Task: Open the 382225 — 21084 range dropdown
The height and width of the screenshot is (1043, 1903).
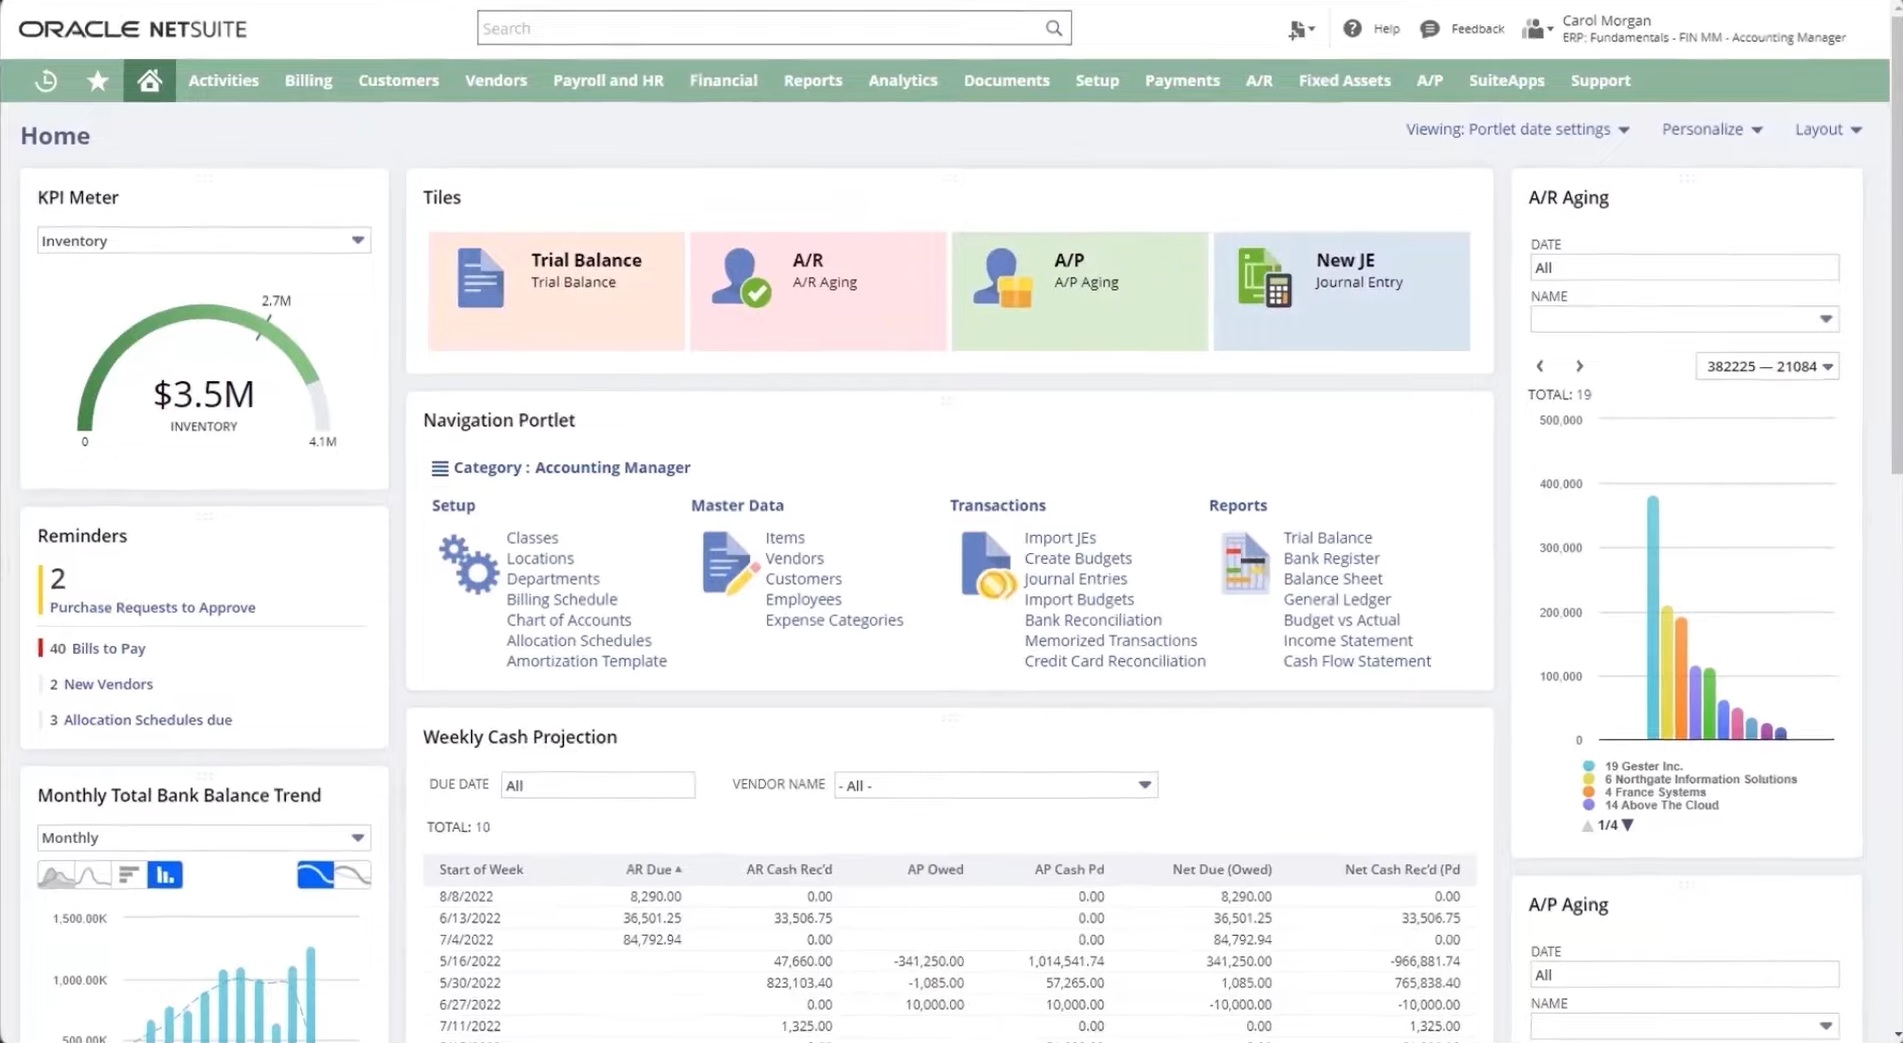Action: pos(1767,366)
